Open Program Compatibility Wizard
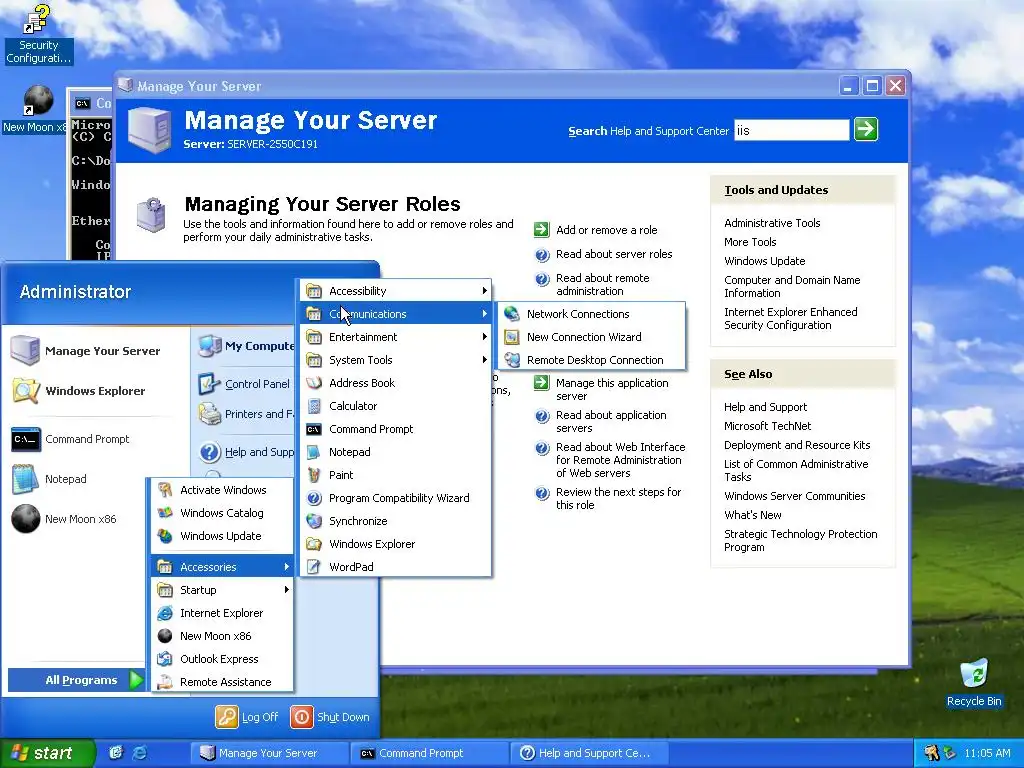Image resolution: width=1024 pixels, height=768 pixels. (x=395, y=498)
